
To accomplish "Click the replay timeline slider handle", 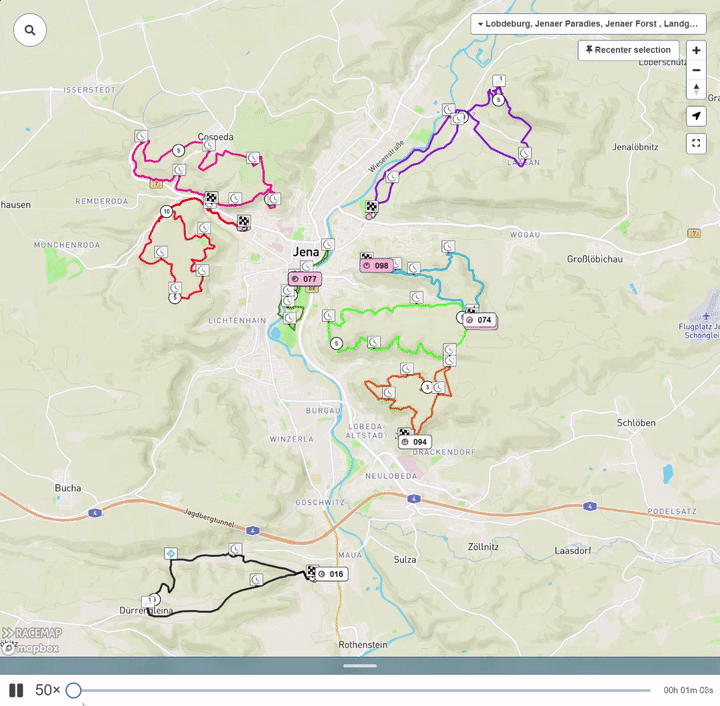I will [x=74, y=690].
